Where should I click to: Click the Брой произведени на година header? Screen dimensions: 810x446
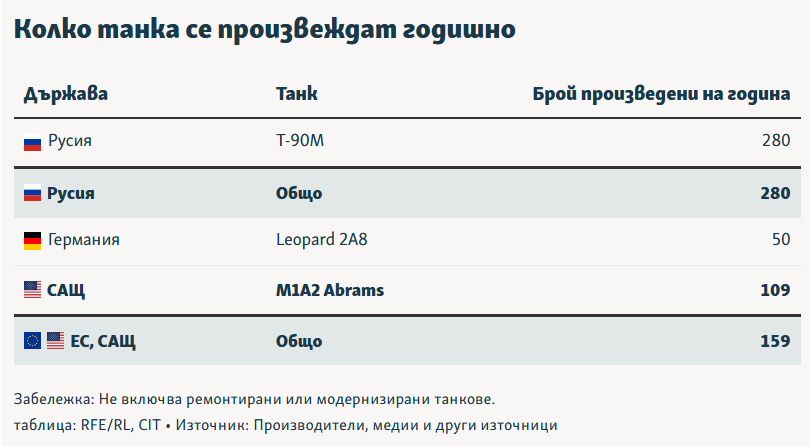click(661, 95)
